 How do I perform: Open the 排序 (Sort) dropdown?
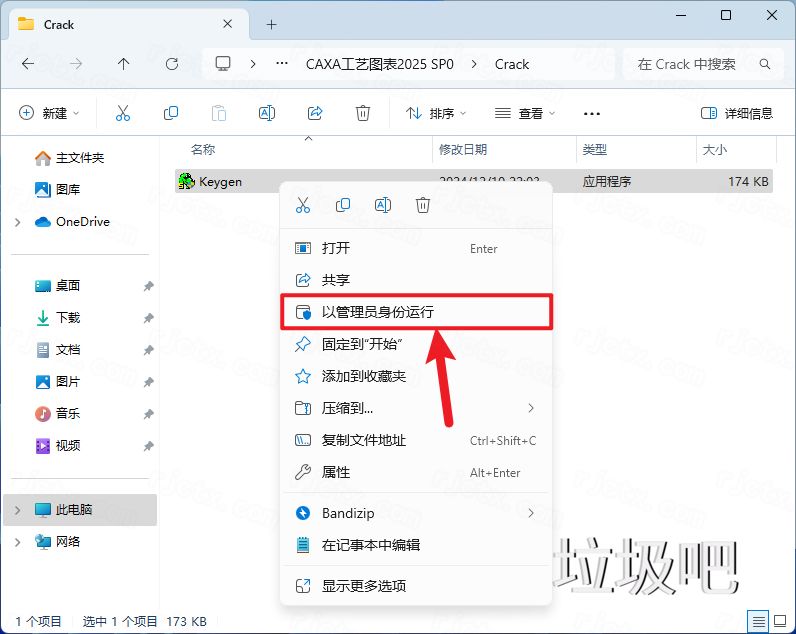436,113
